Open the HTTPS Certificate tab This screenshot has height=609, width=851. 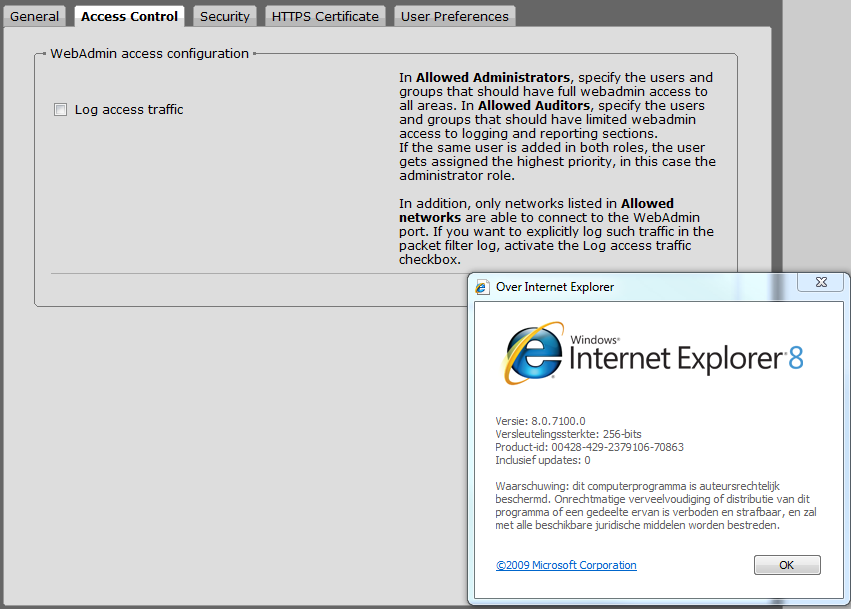(x=325, y=16)
